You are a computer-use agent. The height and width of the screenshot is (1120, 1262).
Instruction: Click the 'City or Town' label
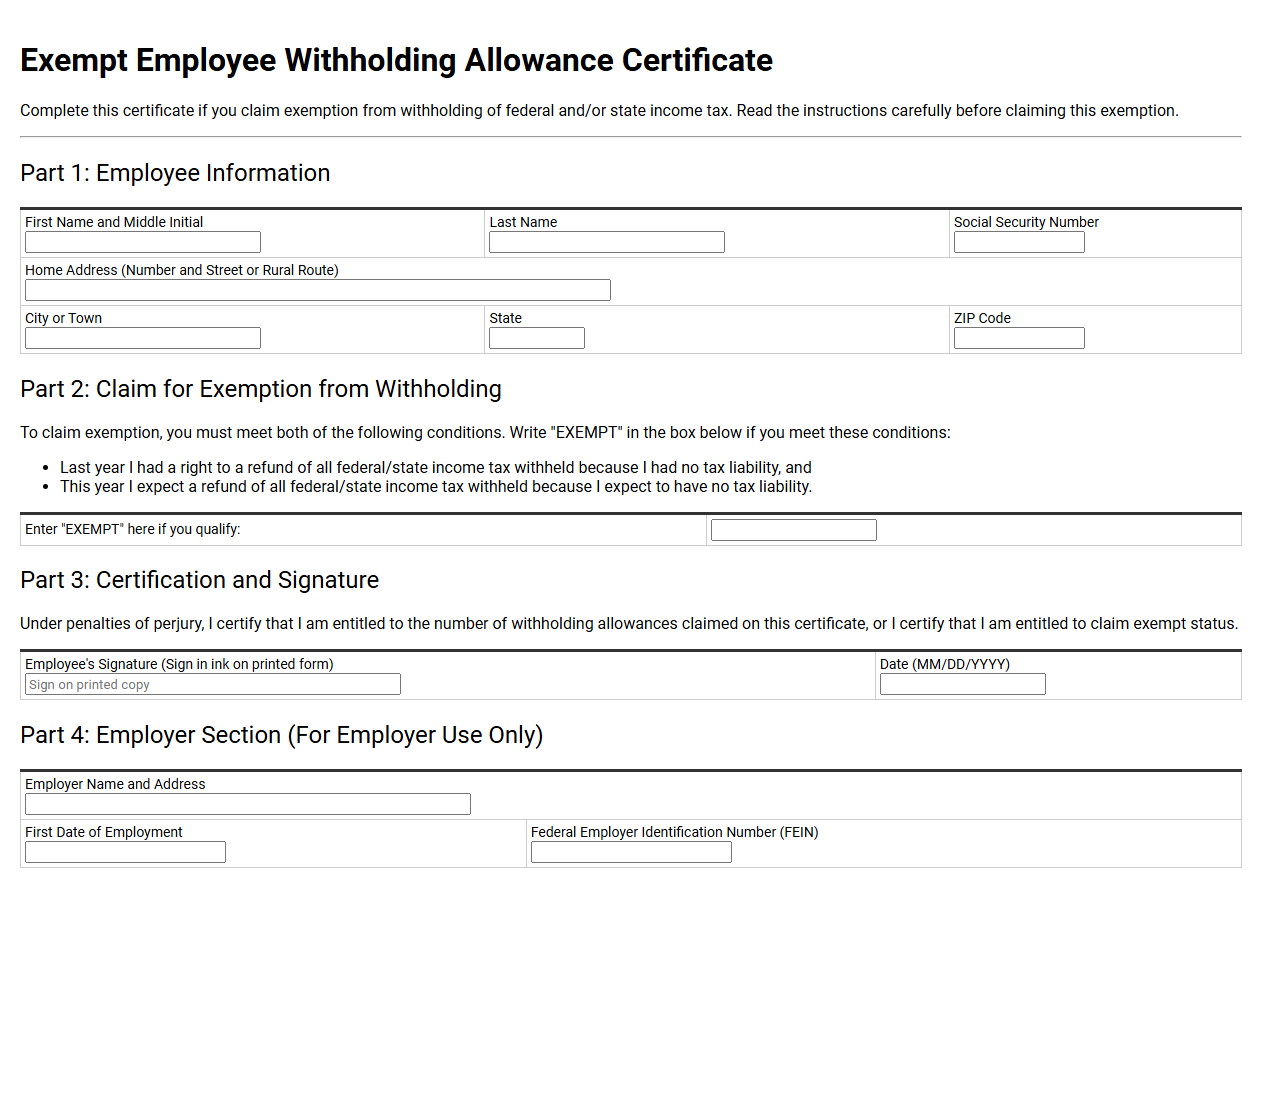click(64, 318)
